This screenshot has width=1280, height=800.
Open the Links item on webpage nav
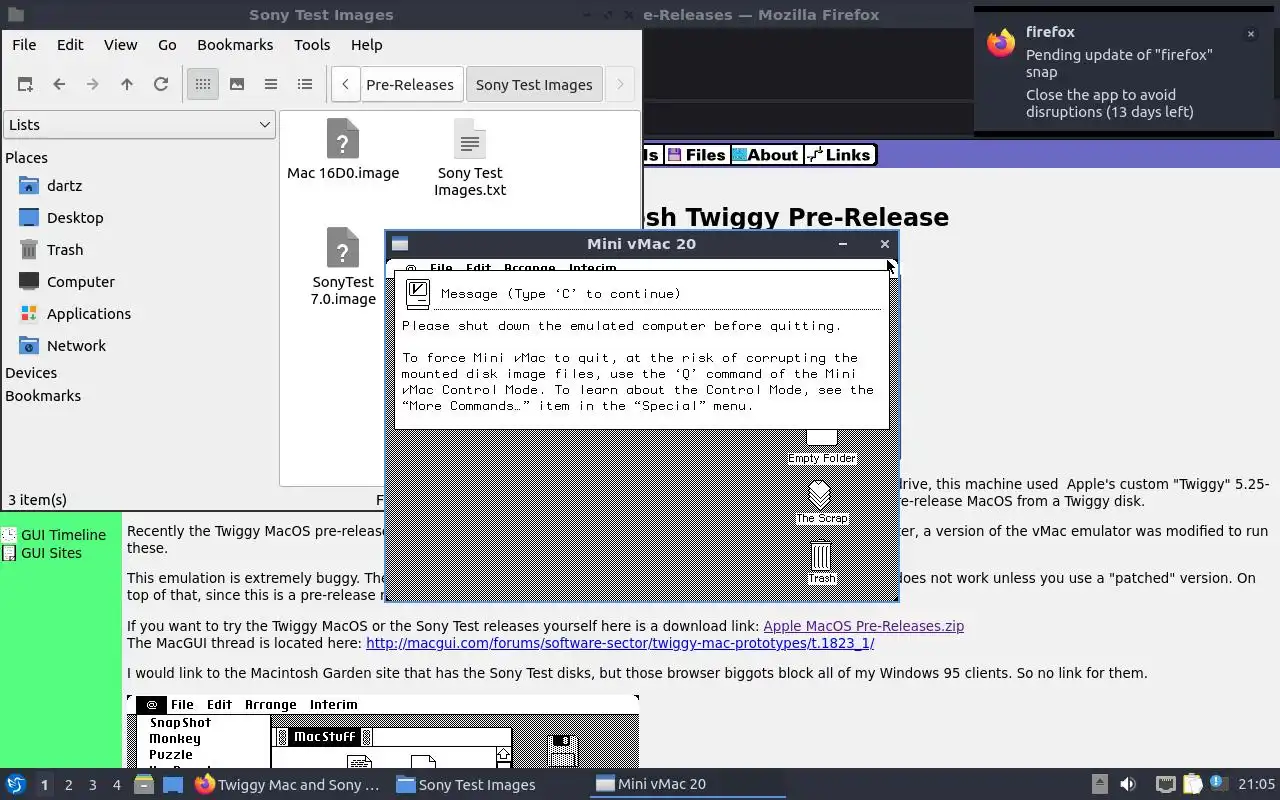(840, 155)
